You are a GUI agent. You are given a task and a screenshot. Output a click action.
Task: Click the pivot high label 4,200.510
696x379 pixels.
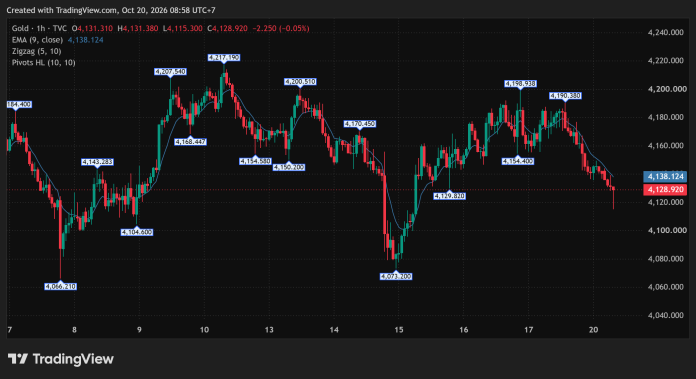tap(301, 82)
